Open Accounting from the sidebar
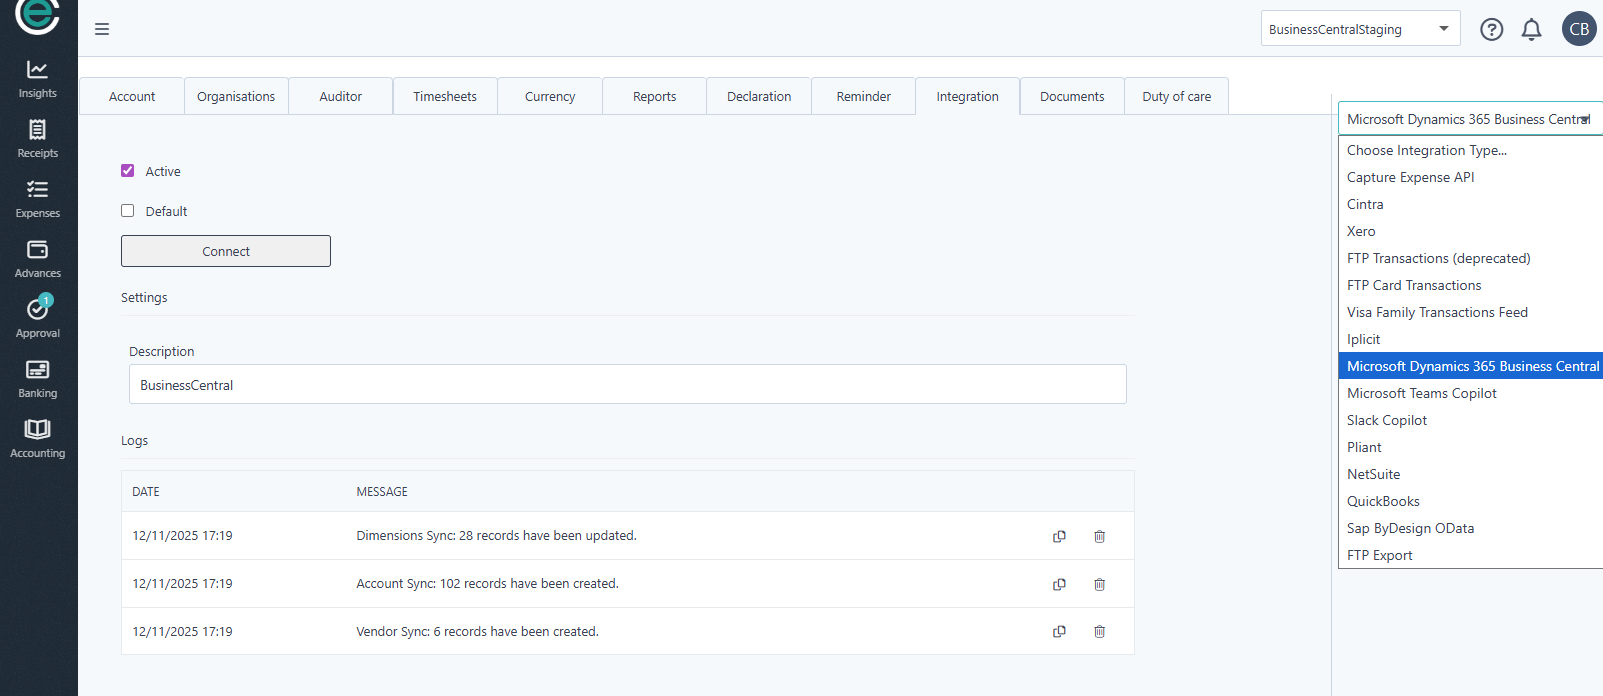Screen dimensions: 1603x696 pyautogui.click(x=38, y=439)
